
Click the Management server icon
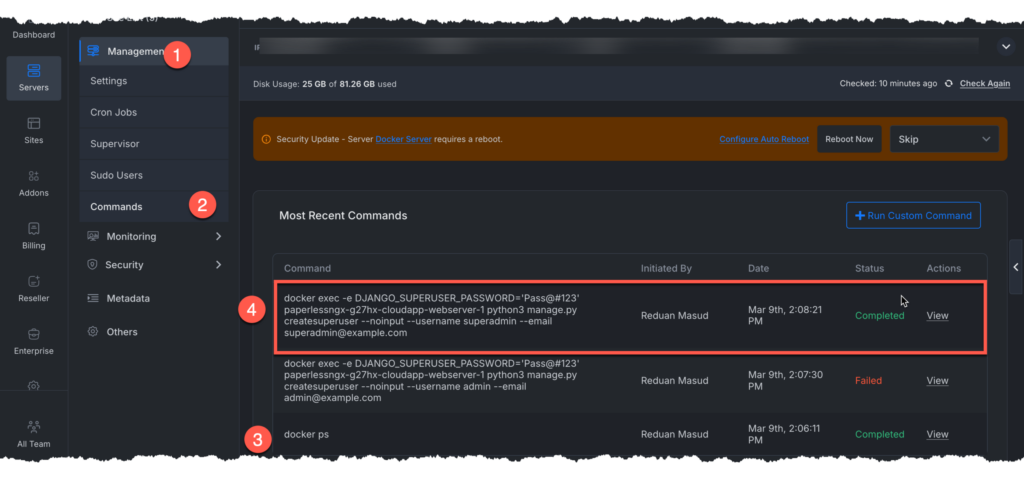tap(93, 51)
